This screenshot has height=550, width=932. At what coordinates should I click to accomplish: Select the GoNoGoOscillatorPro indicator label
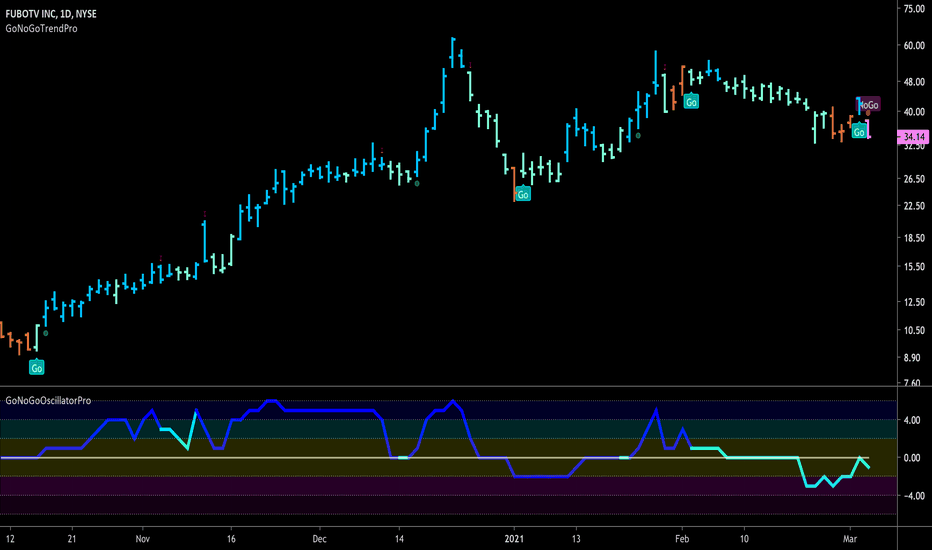click(48, 401)
